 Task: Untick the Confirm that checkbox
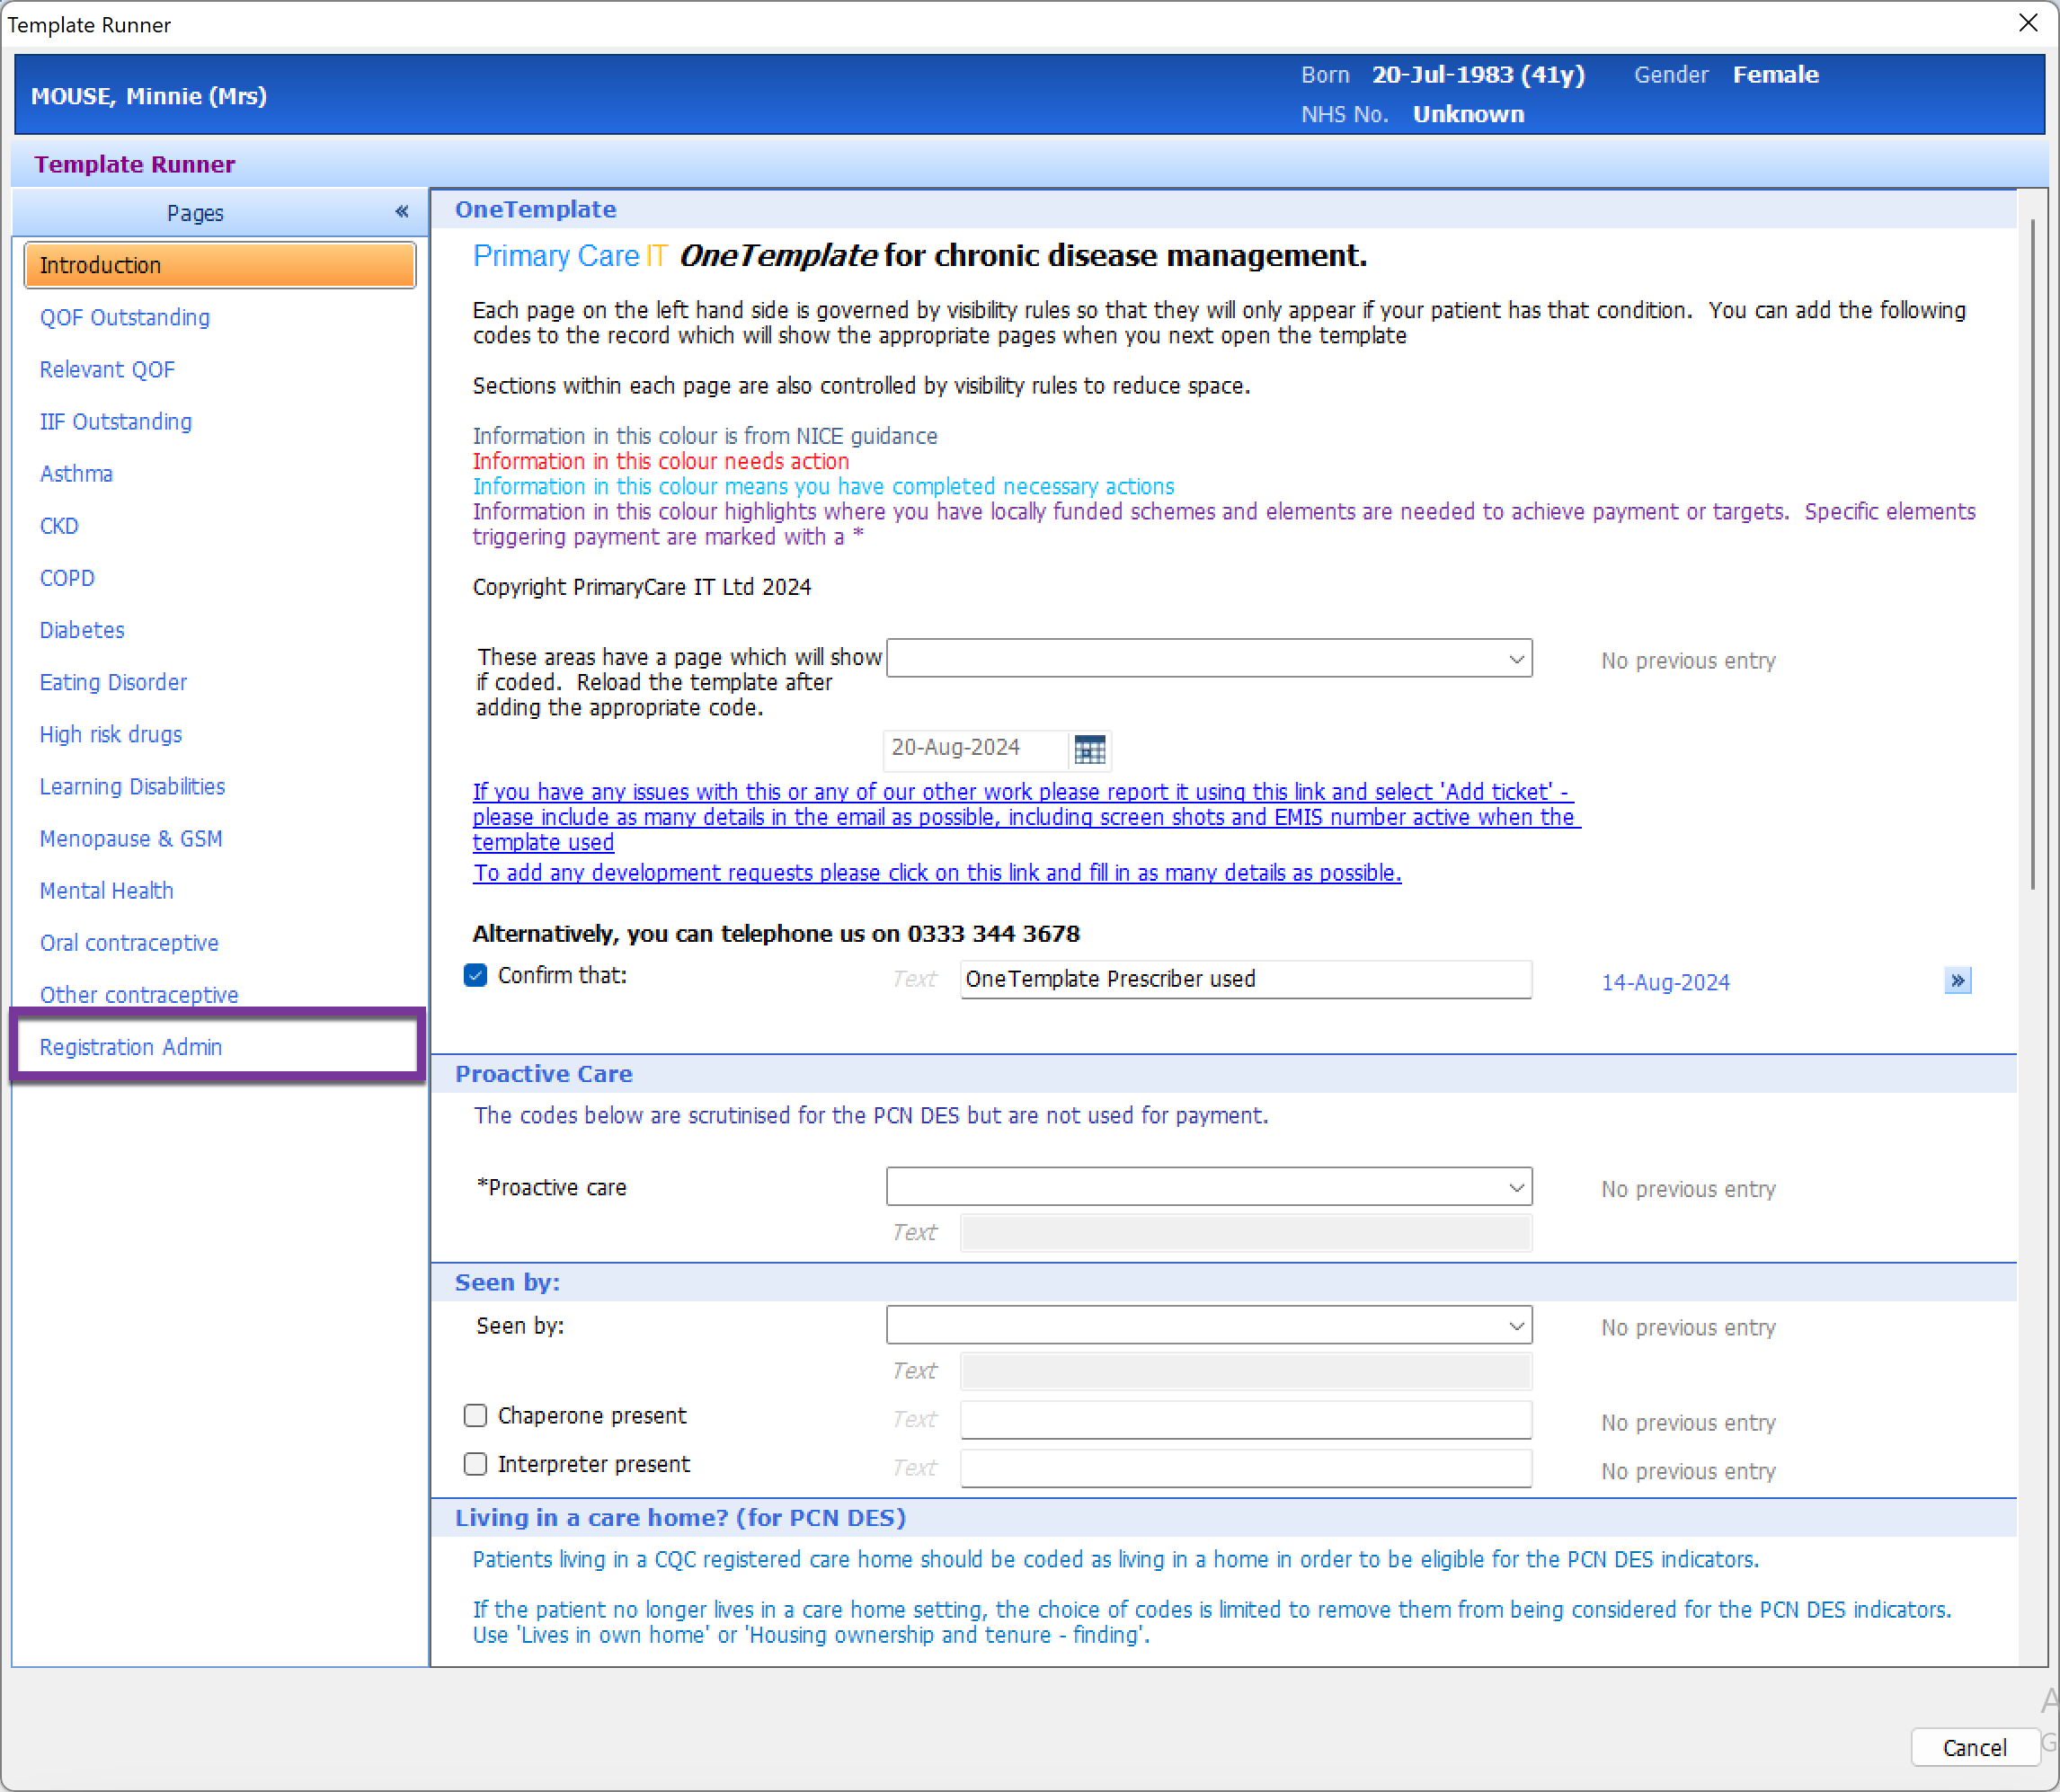[475, 975]
